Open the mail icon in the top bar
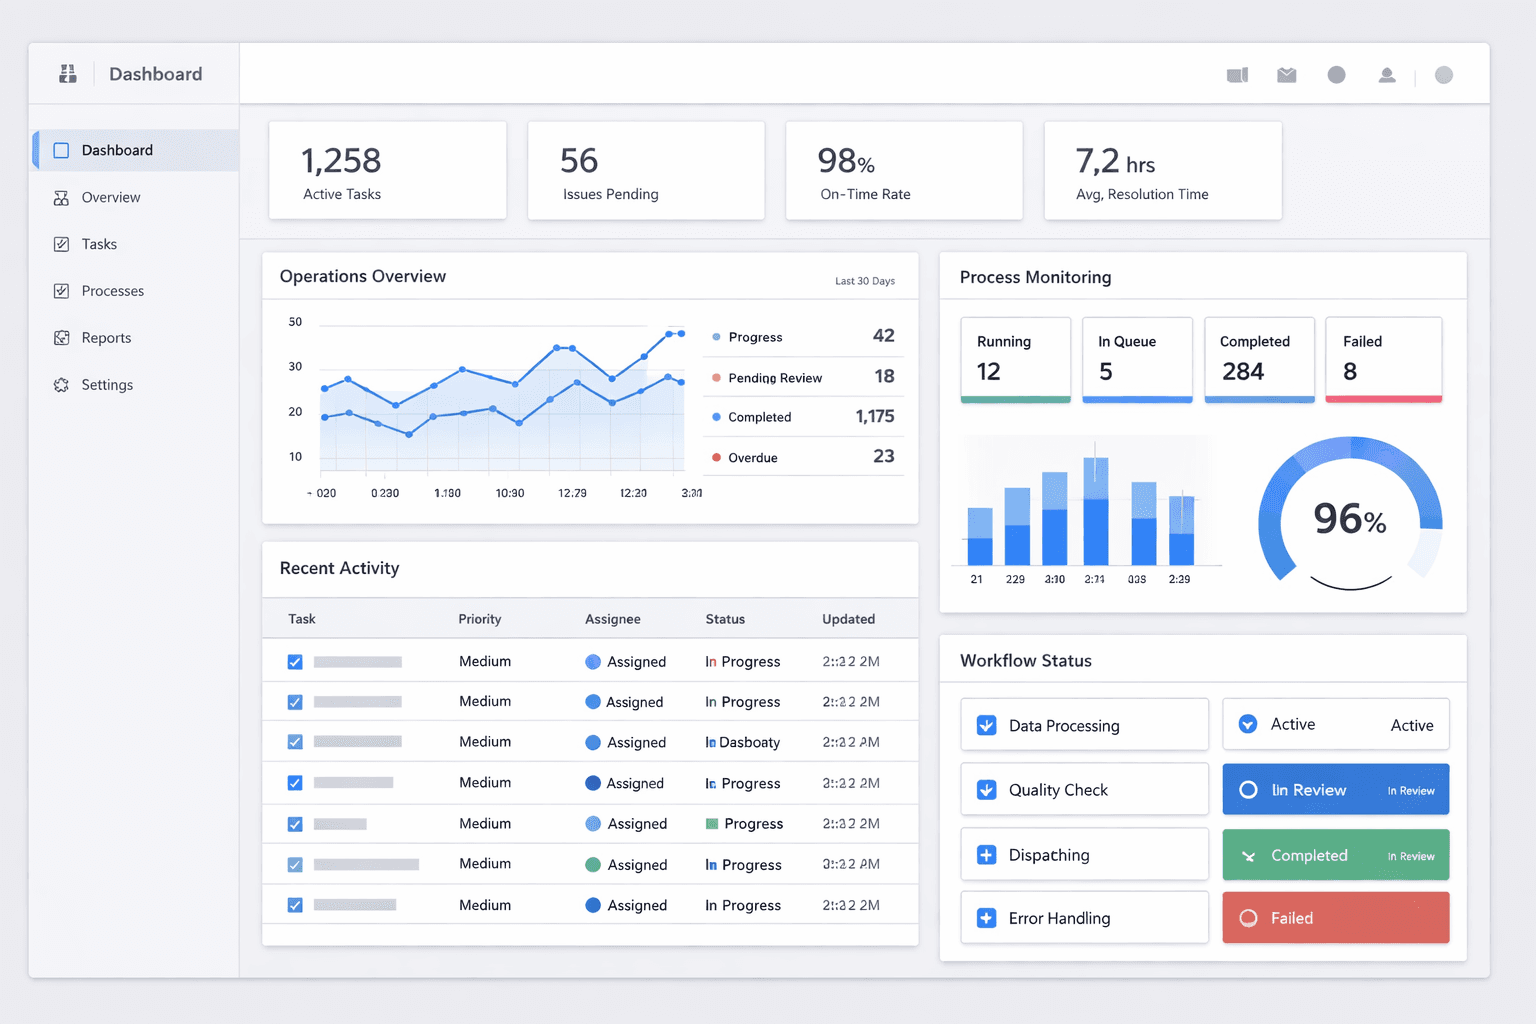 click(x=1286, y=74)
